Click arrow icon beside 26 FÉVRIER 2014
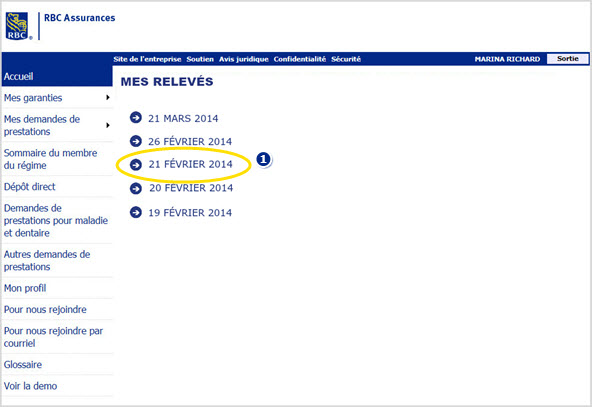The height and width of the screenshot is (407, 592). (136, 141)
